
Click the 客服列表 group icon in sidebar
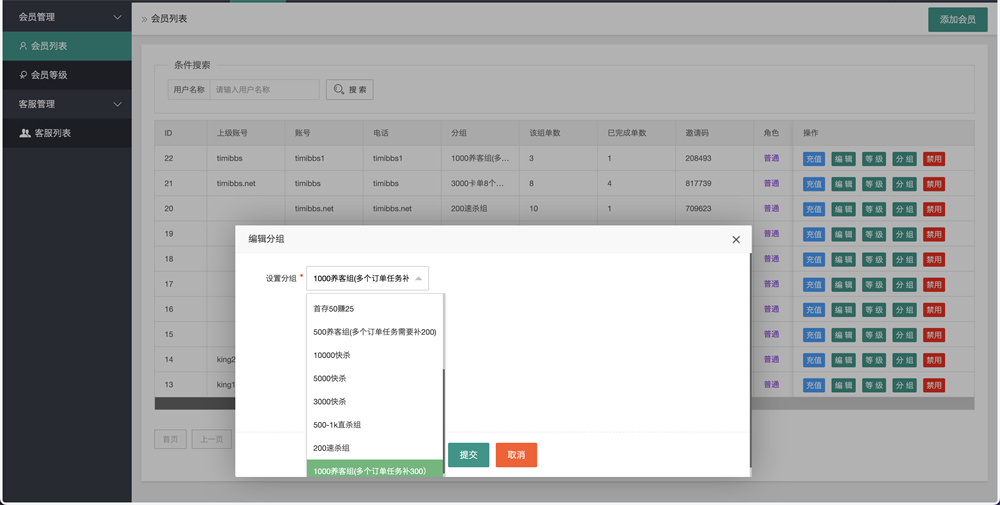25,133
